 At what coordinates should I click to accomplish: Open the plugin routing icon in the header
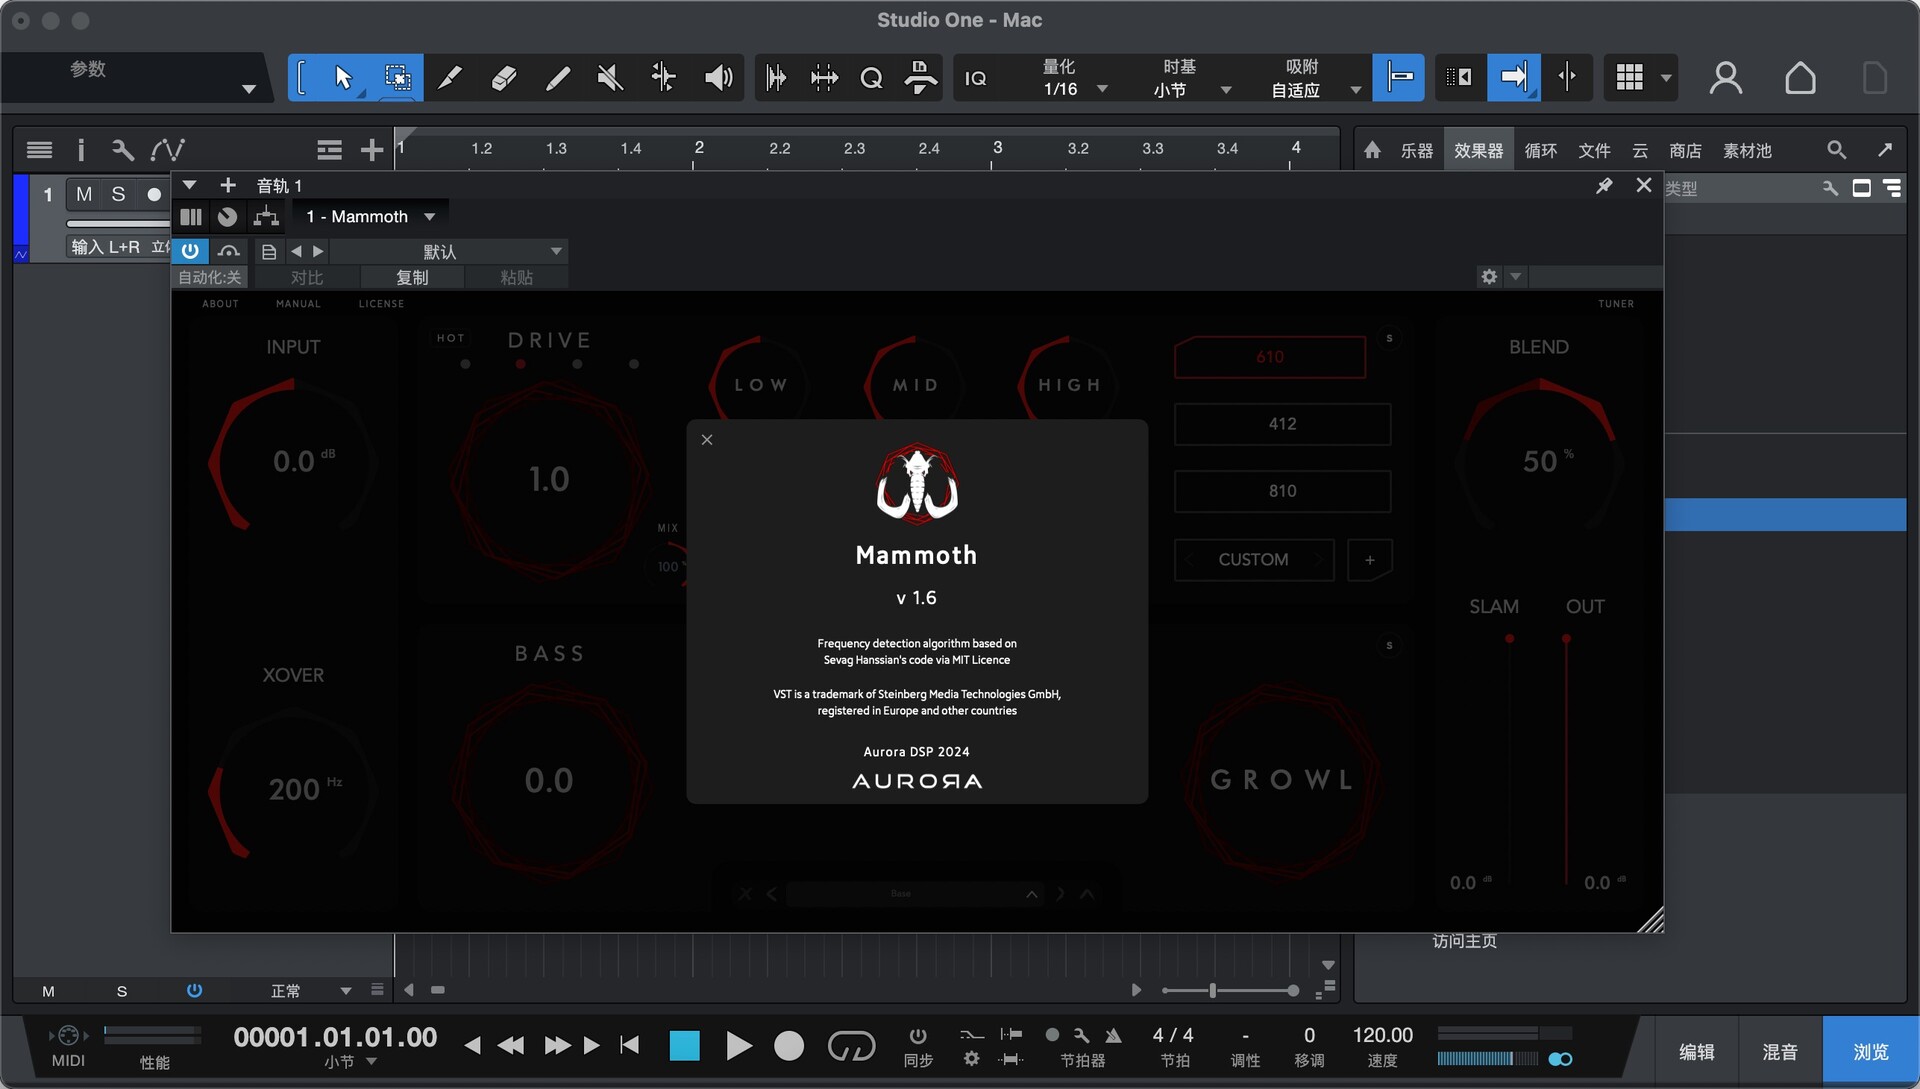point(266,216)
